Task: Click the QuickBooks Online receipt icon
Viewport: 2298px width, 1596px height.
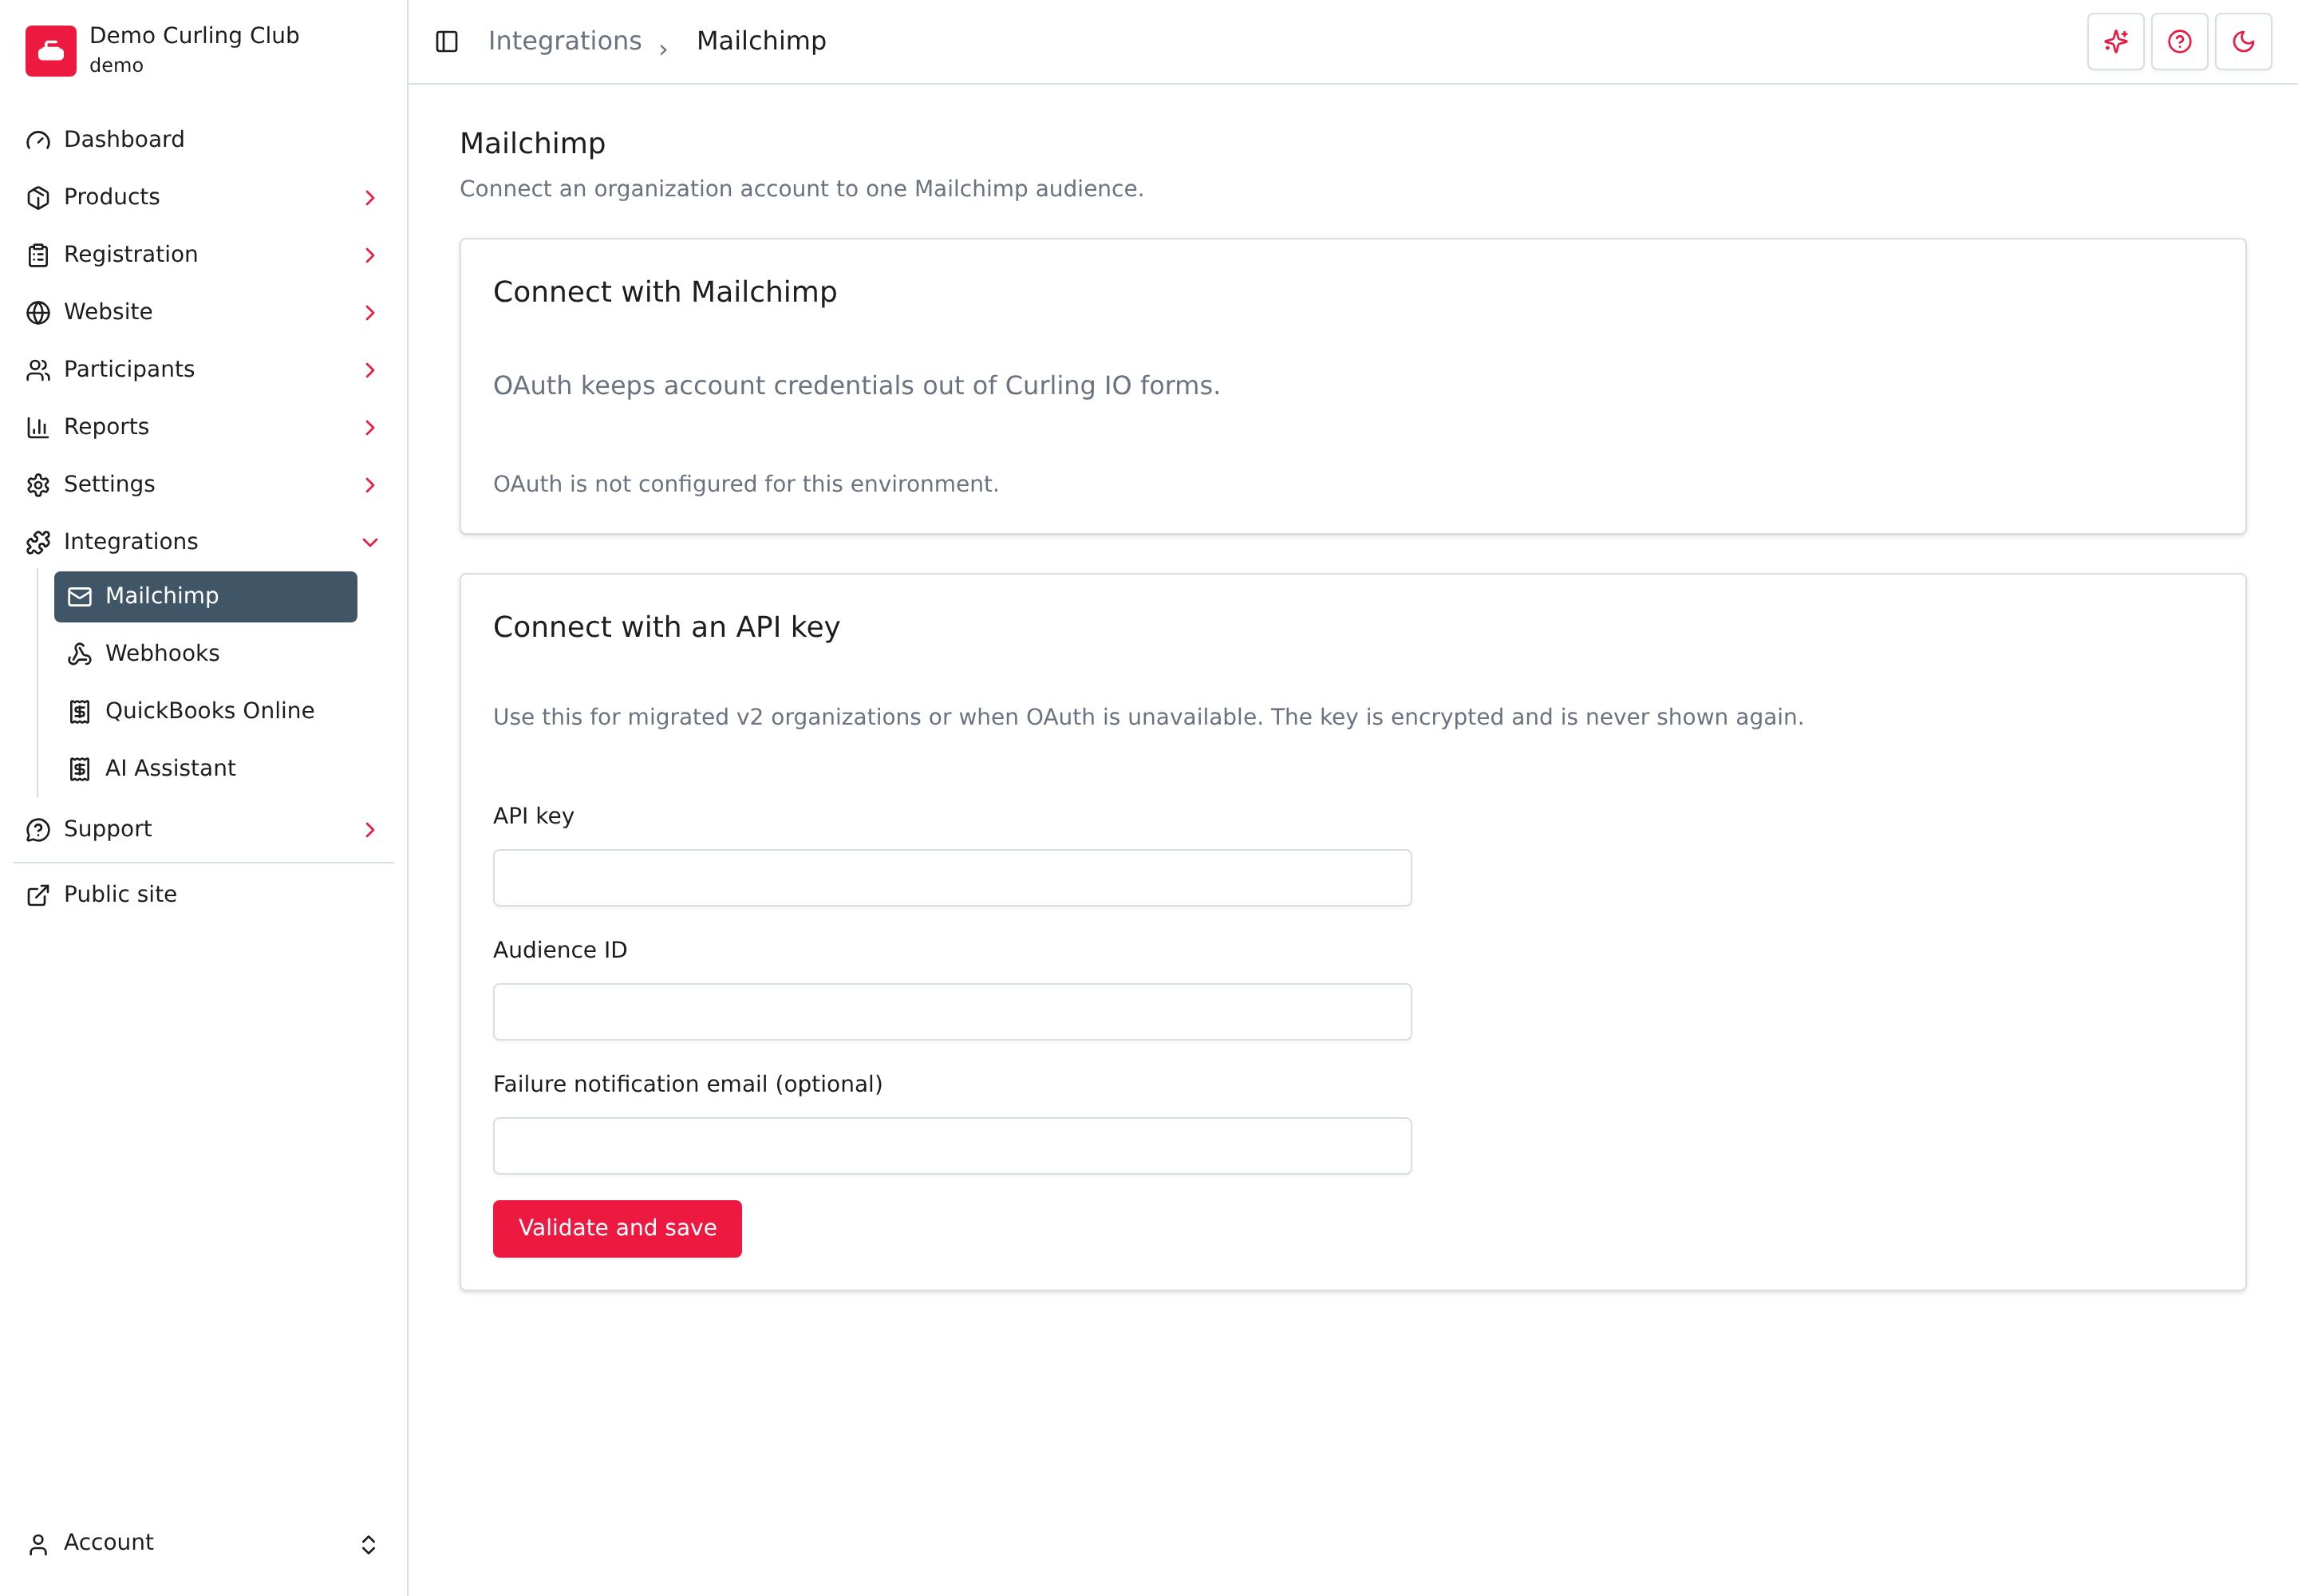Action: (80, 711)
